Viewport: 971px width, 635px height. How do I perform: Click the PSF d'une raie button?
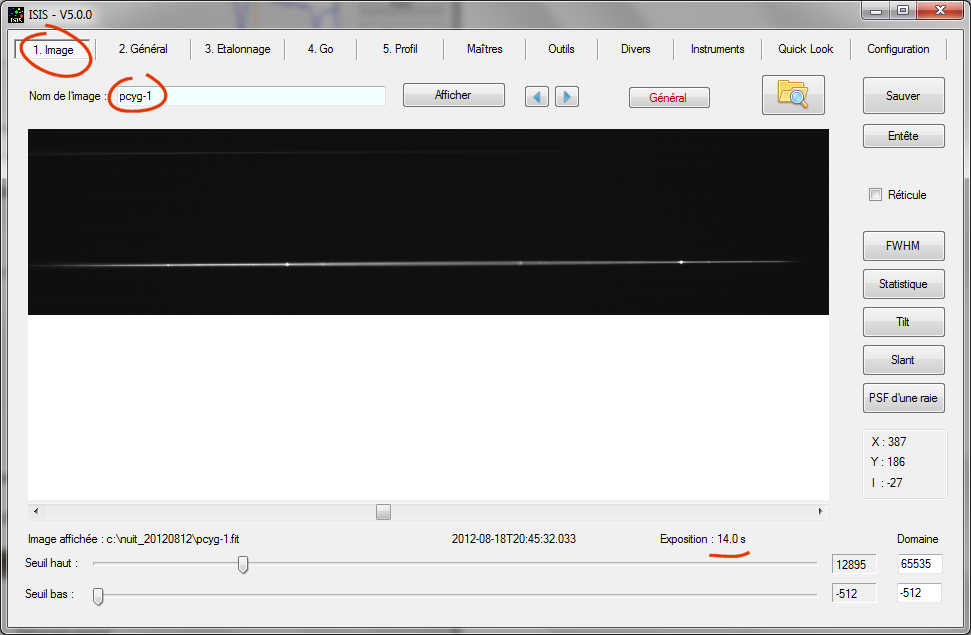pos(904,398)
